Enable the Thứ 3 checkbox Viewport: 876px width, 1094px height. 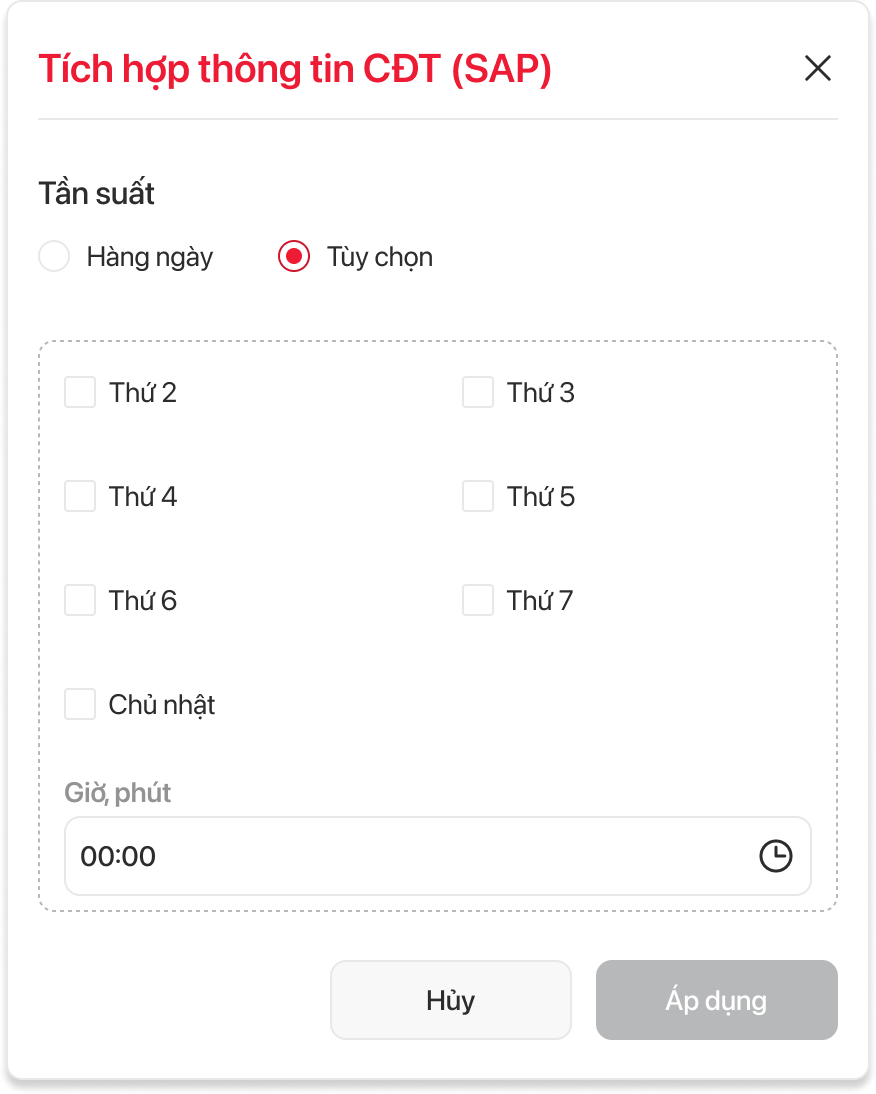point(478,392)
